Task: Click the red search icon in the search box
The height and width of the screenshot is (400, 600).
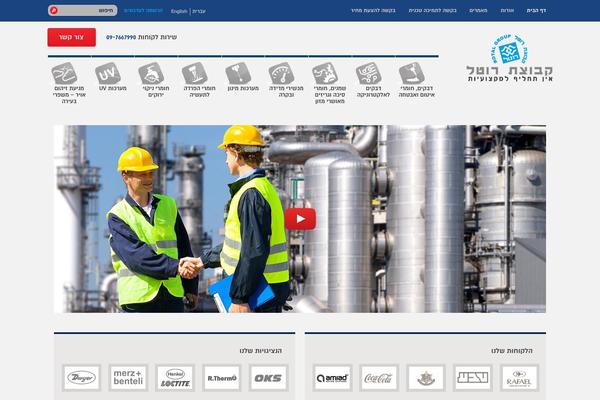Action: [54, 10]
